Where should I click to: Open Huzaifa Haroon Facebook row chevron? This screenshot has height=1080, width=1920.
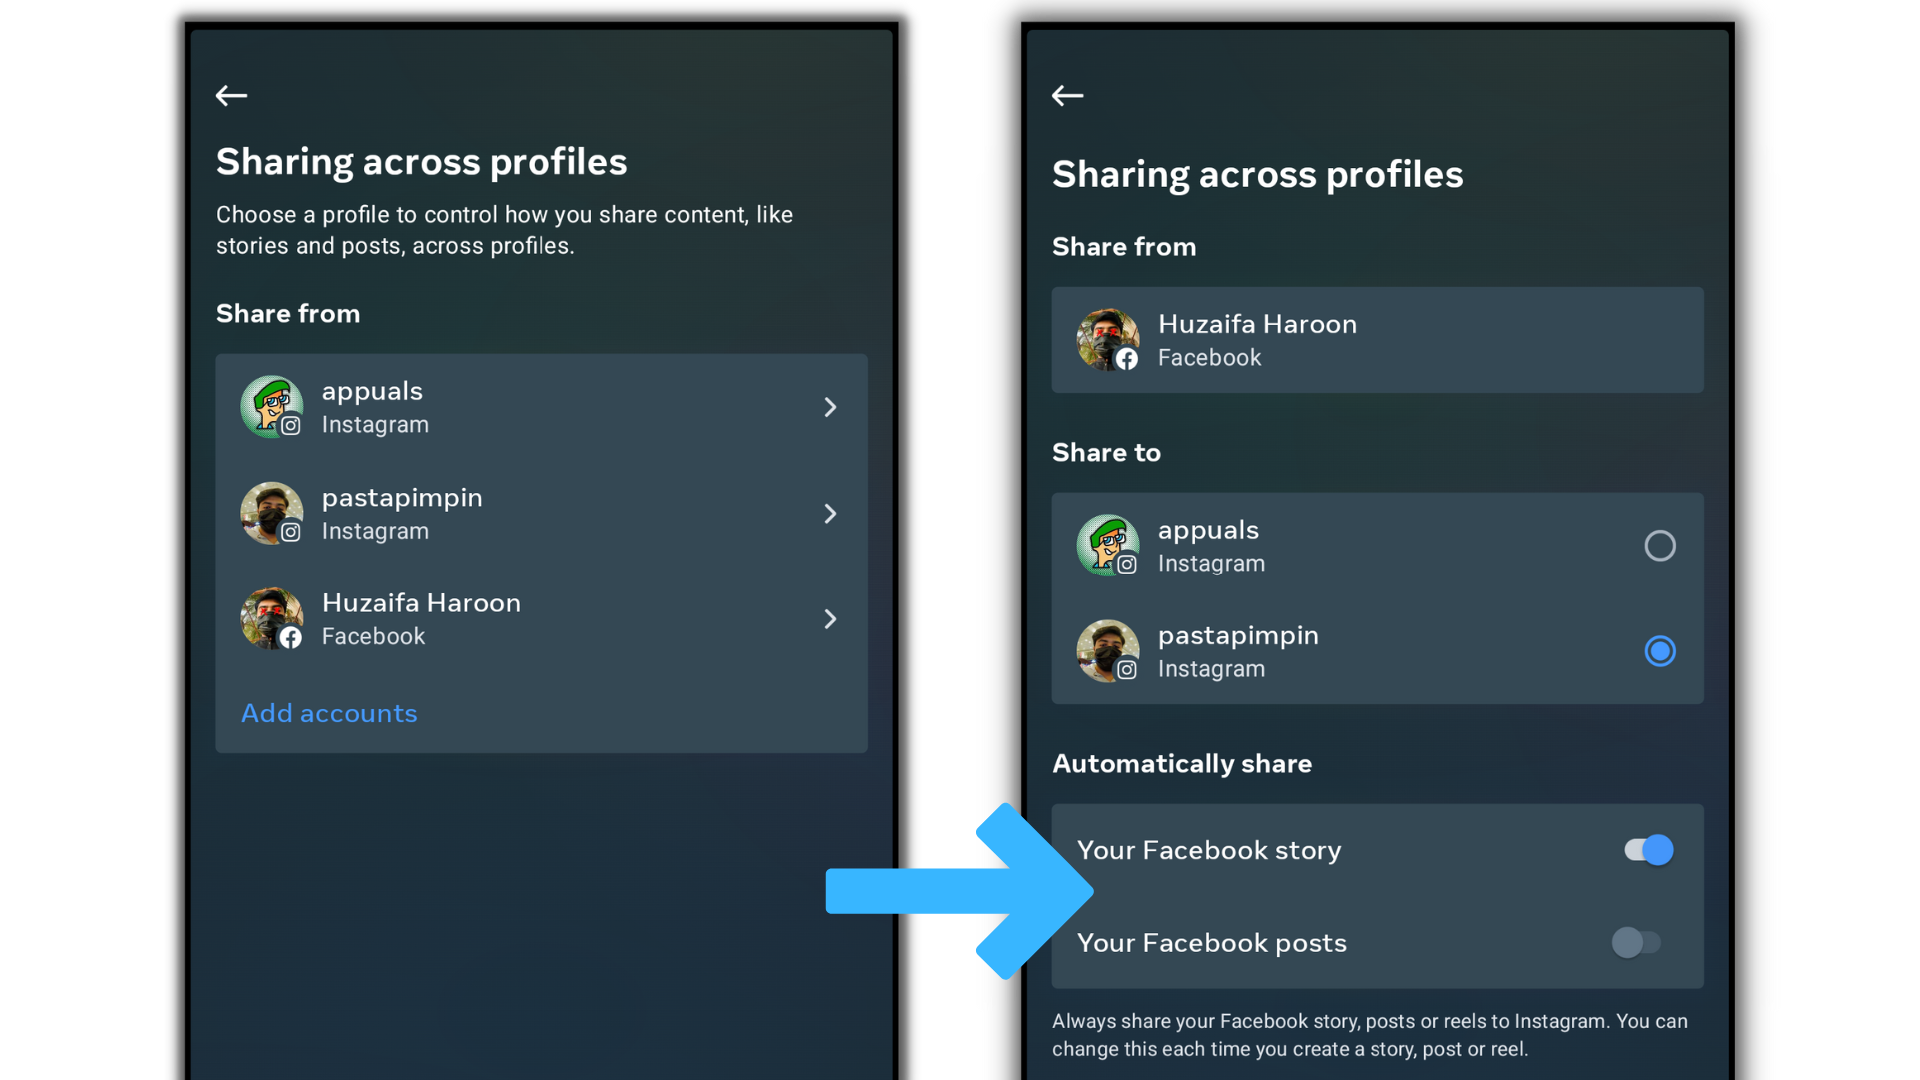click(830, 619)
